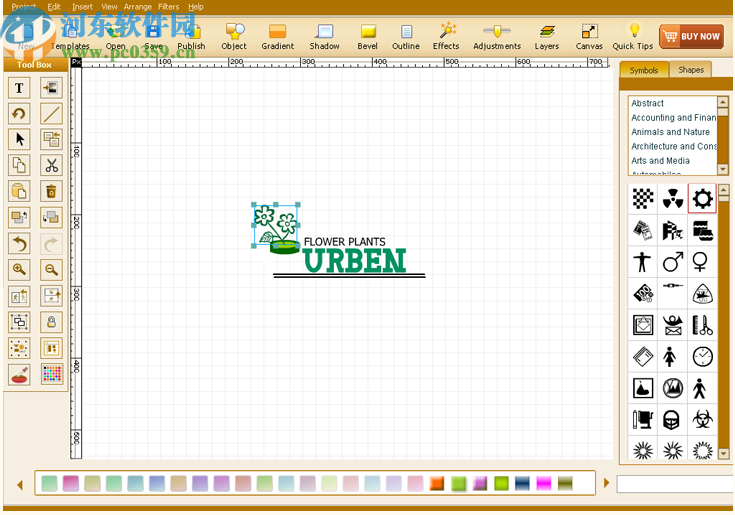Switch to the Shapes tab
Image resolution: width=735 pixels, height=515 pixels.
coord(691,70)
